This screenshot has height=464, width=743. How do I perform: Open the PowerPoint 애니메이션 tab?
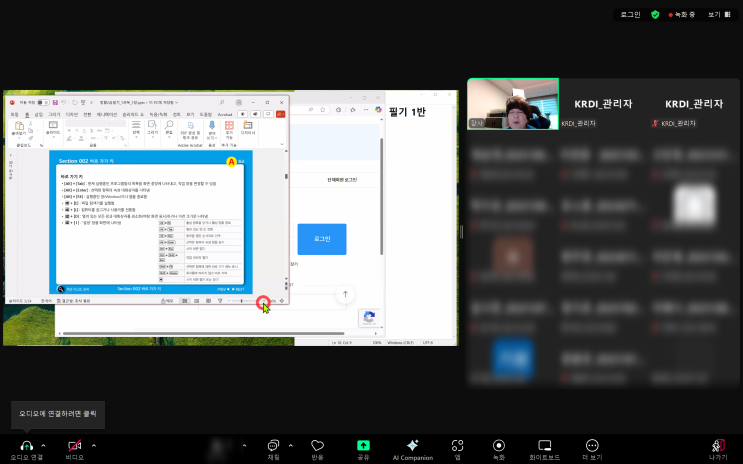[107, 114]
